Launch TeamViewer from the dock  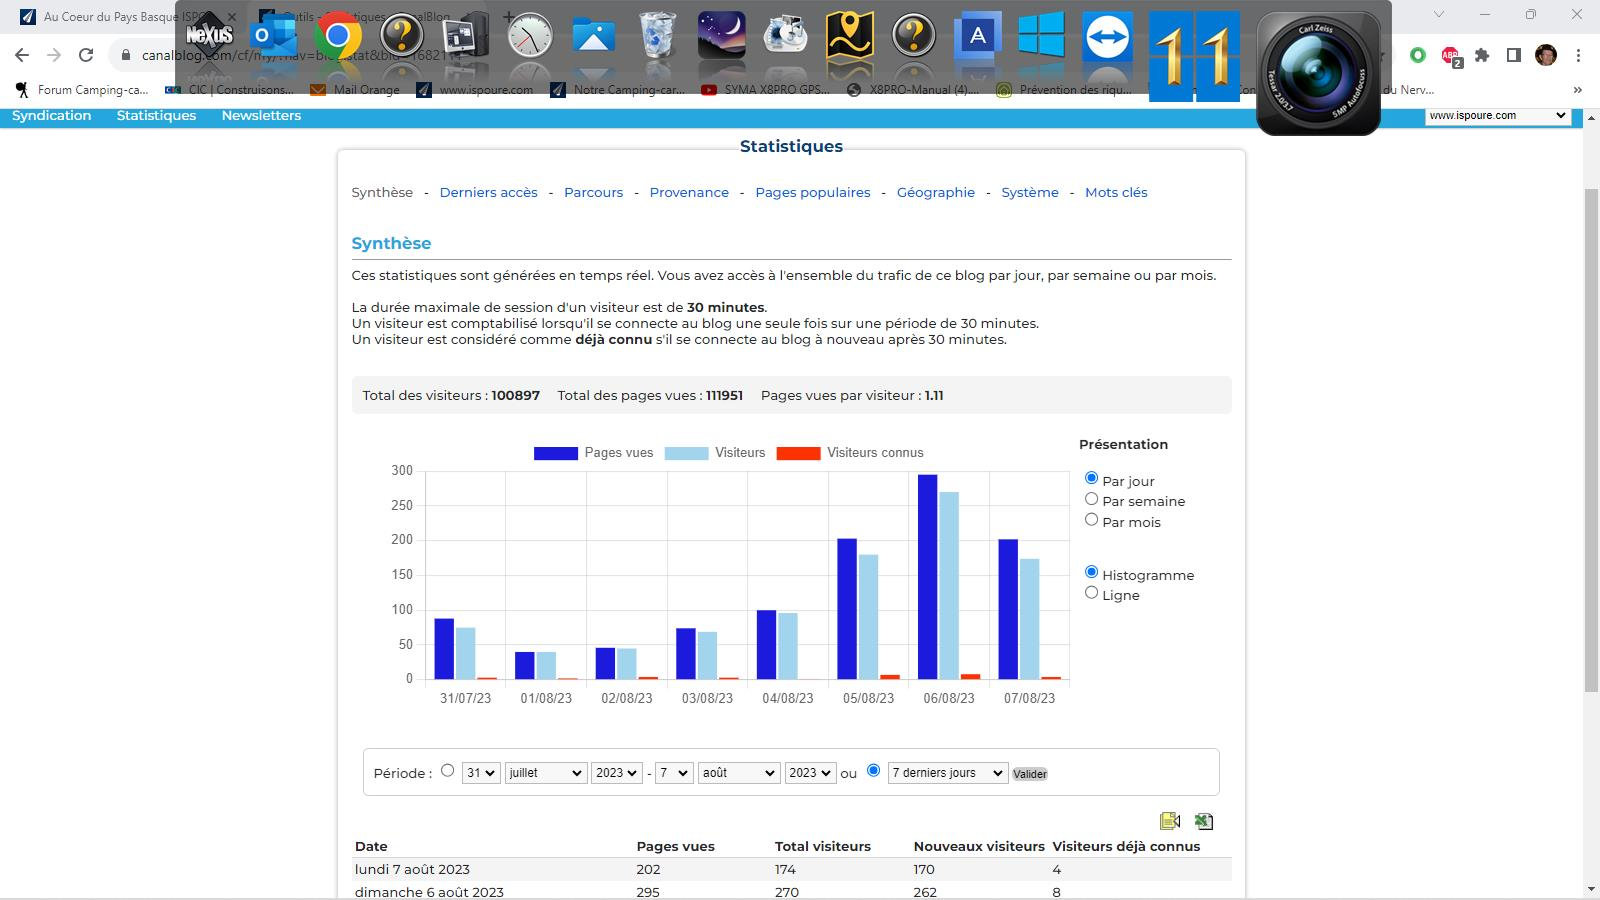coord(1107,37)
